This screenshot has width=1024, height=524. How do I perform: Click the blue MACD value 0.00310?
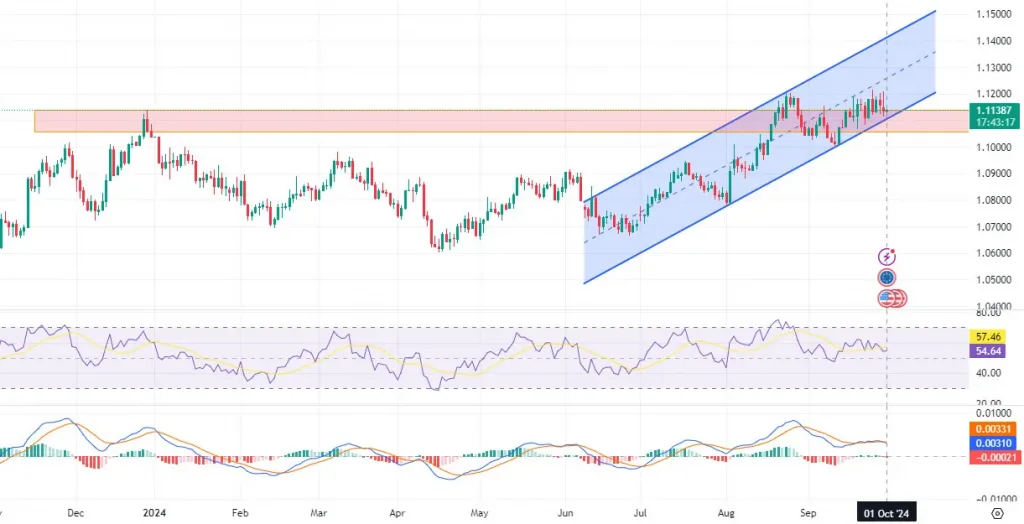(x=993, y=444)
